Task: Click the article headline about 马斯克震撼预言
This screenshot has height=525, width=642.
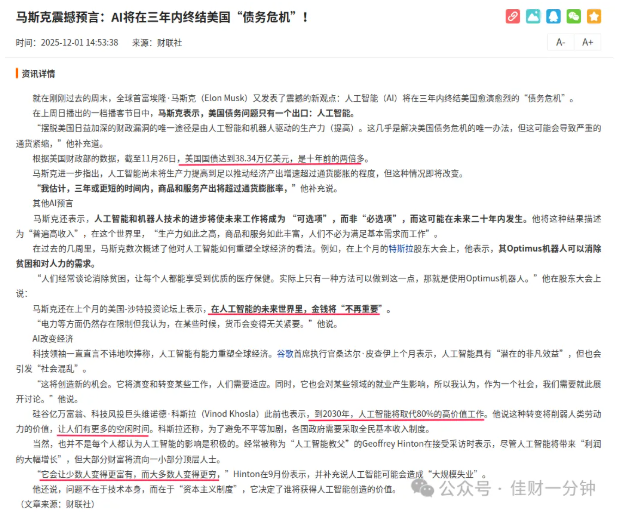Action: (162, 18)
